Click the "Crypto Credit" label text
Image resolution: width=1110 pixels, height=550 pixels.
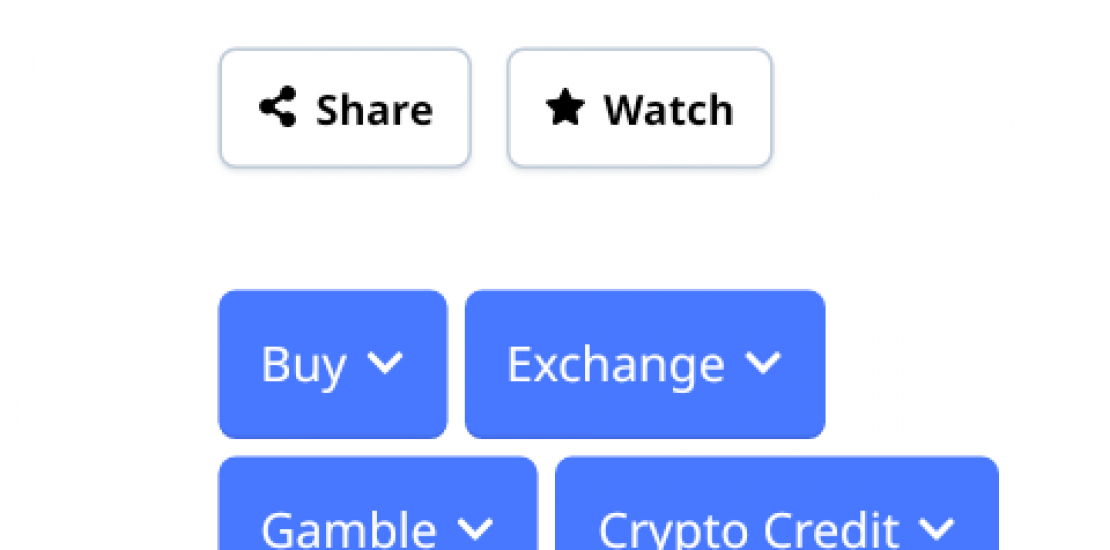749,528
